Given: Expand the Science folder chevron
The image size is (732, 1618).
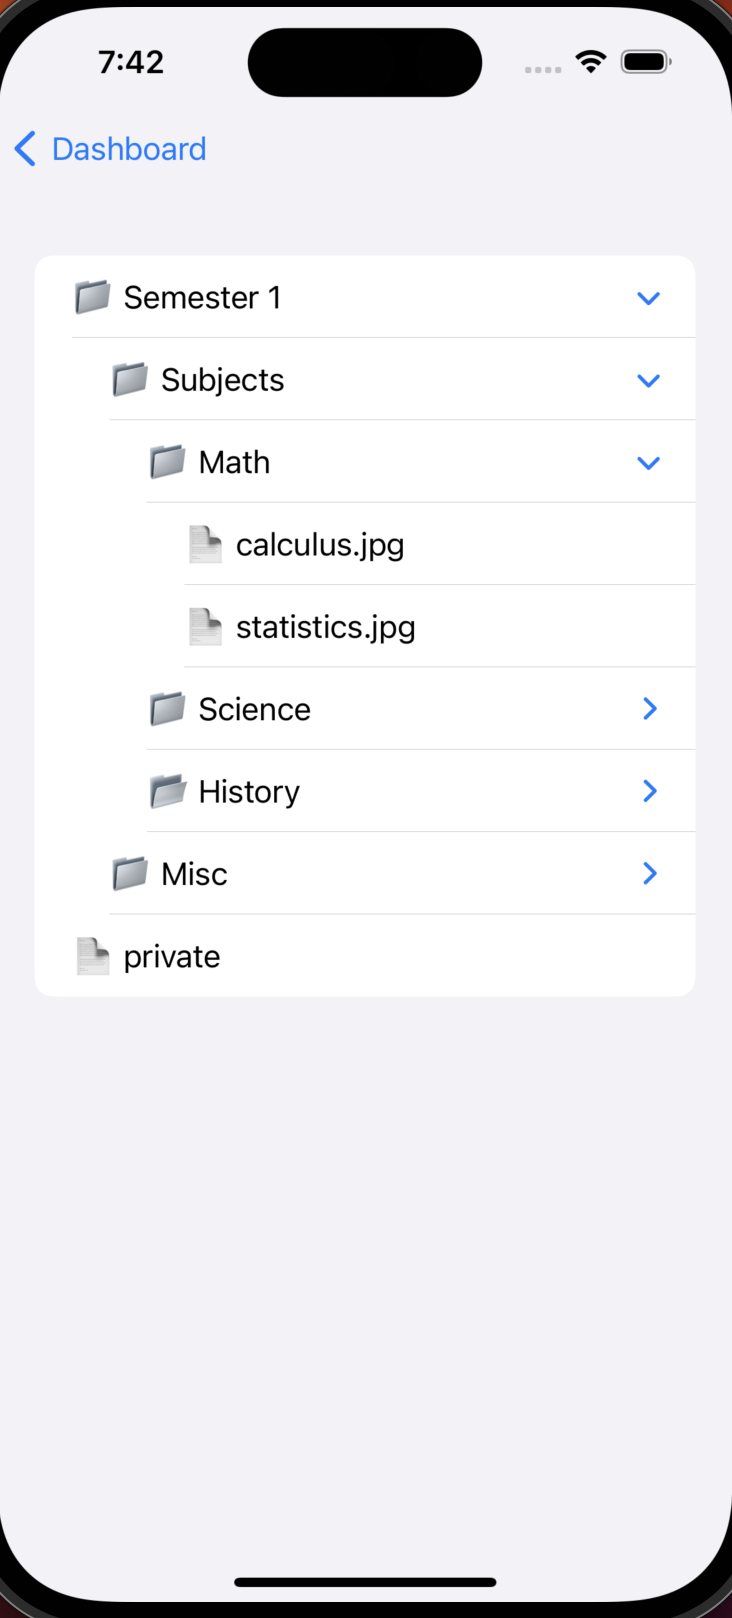Looking at the screenshot, I should 650,709.
